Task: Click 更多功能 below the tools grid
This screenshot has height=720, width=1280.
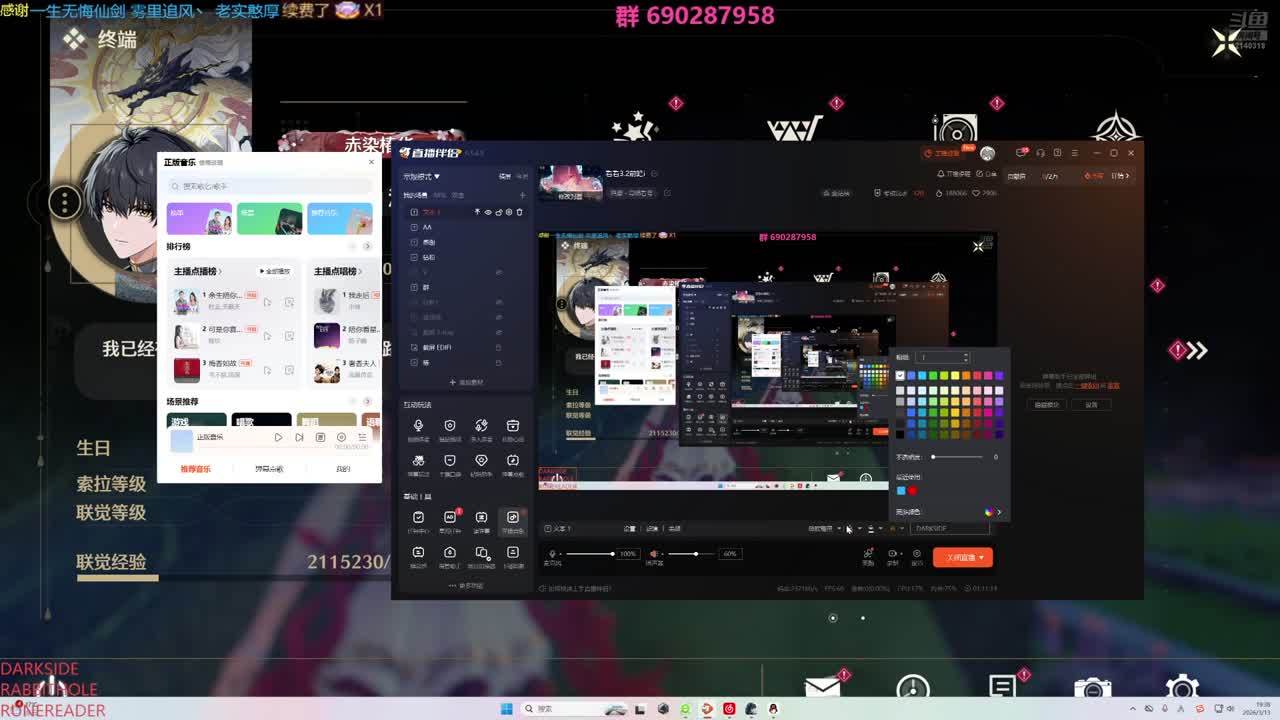Action: point(464,586)
